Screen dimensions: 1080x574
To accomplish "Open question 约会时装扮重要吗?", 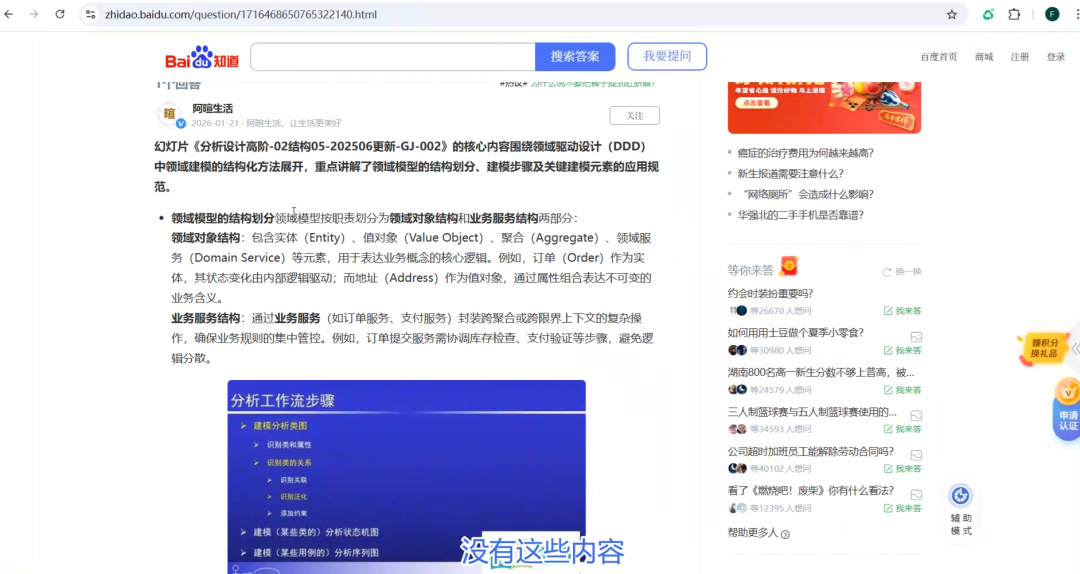I will point(770,294).
